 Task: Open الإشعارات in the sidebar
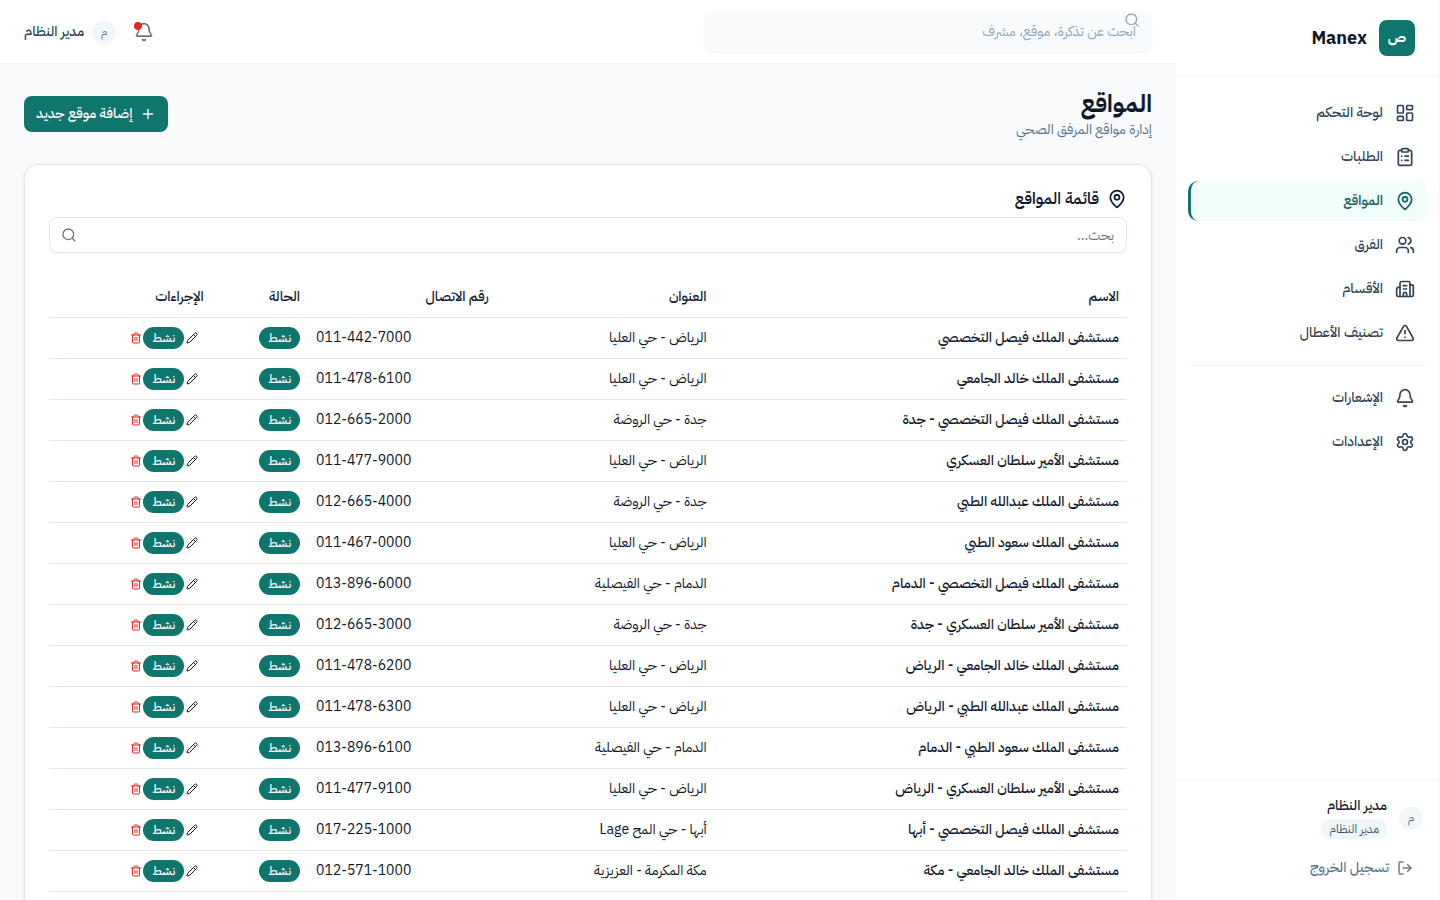click(x=1307, y=398)
